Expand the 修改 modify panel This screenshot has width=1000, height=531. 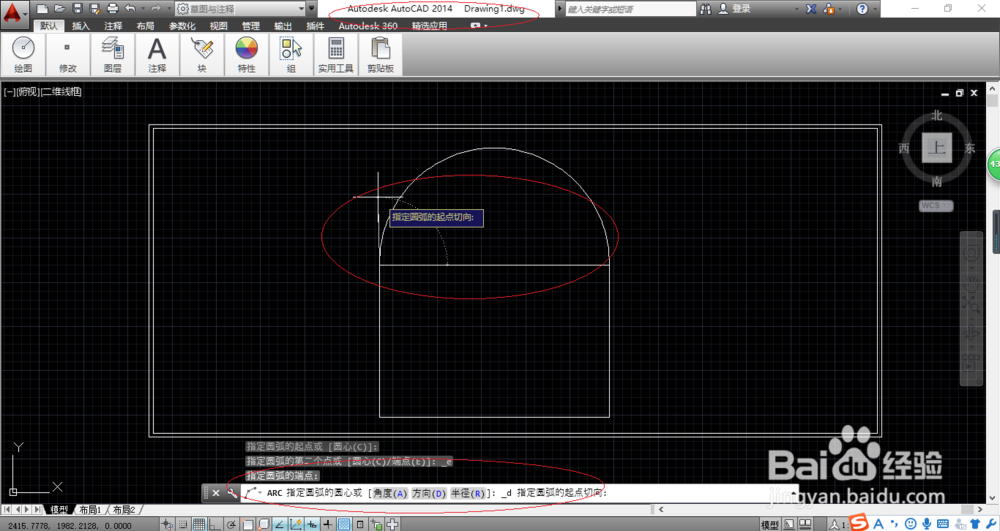[68, 54]
